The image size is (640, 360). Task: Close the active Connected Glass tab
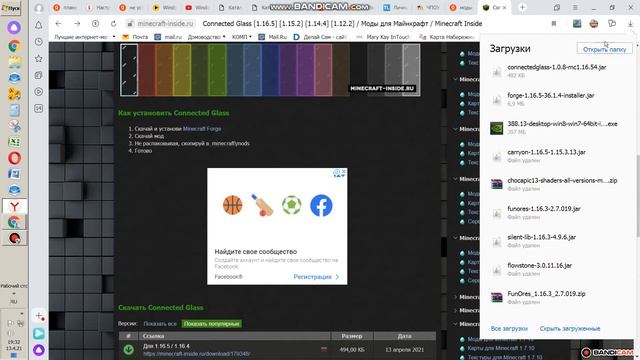coord(504,7)
